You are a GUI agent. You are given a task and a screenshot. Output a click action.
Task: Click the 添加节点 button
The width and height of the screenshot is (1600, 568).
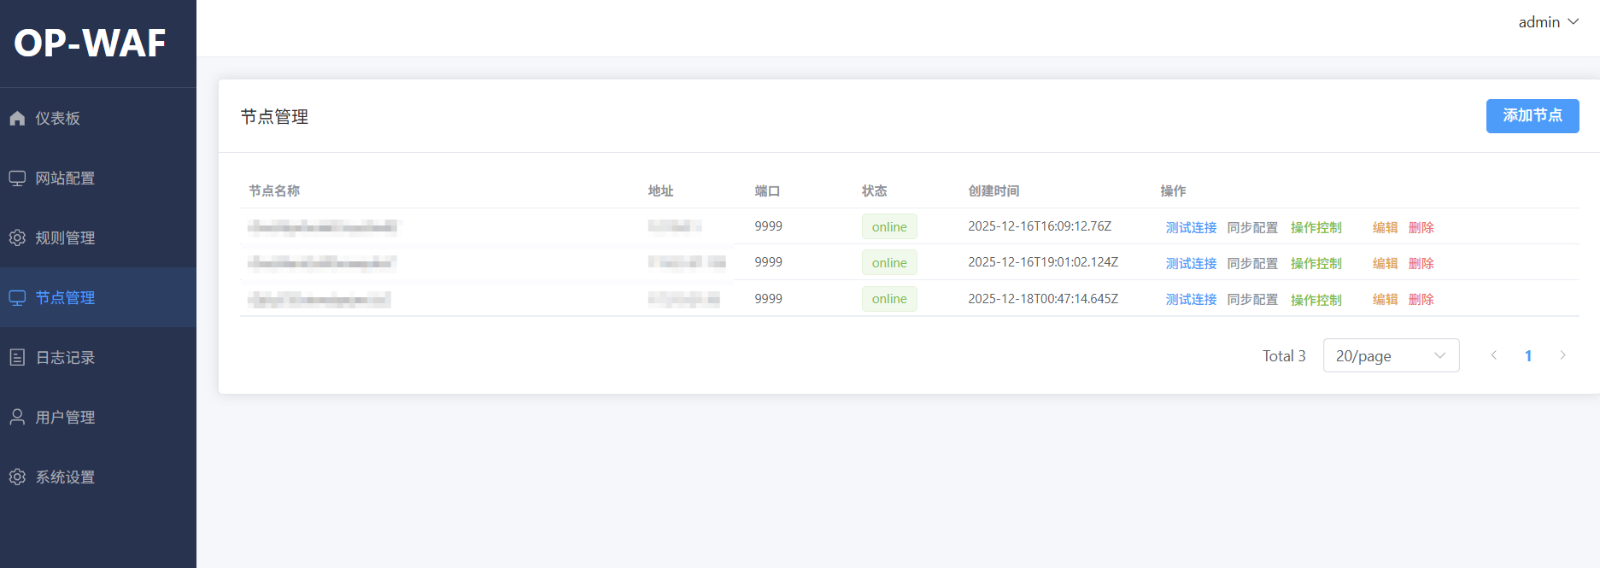1532,116
